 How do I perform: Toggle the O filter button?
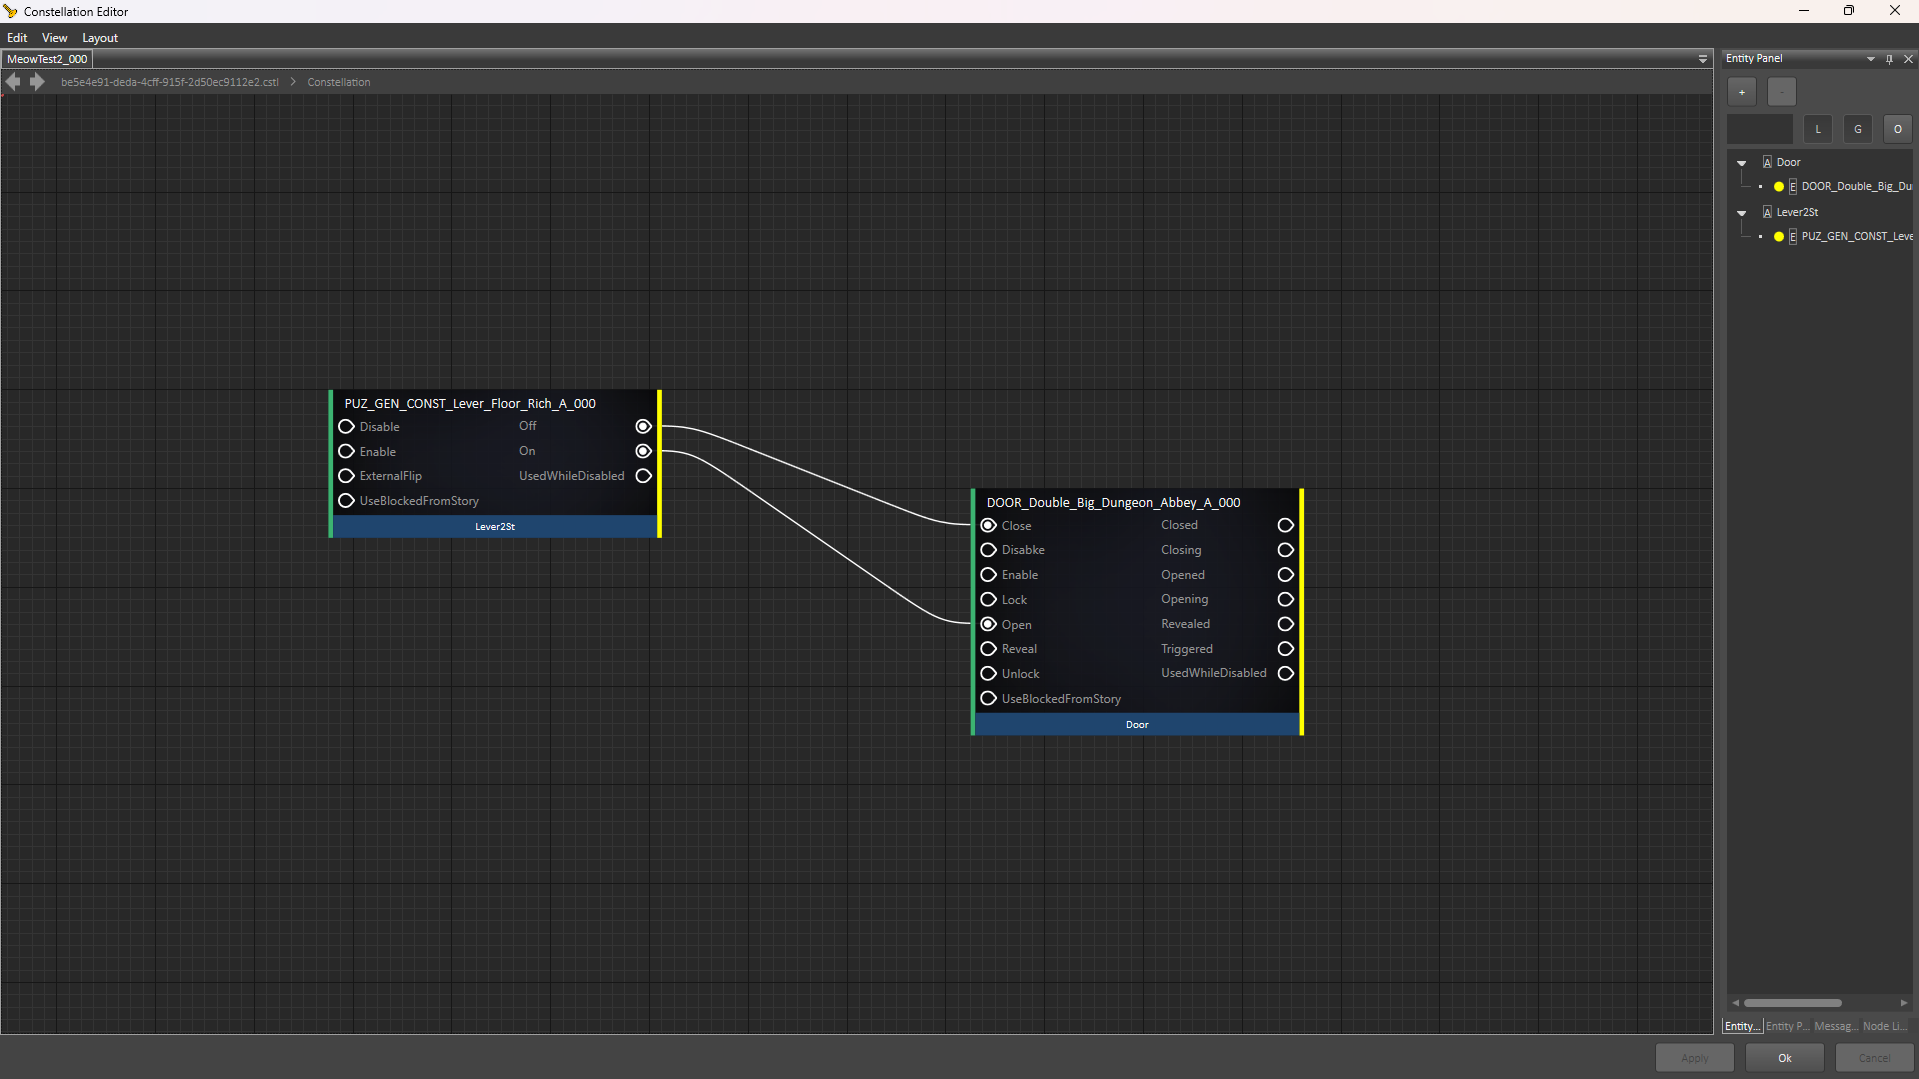point(1898,129)
